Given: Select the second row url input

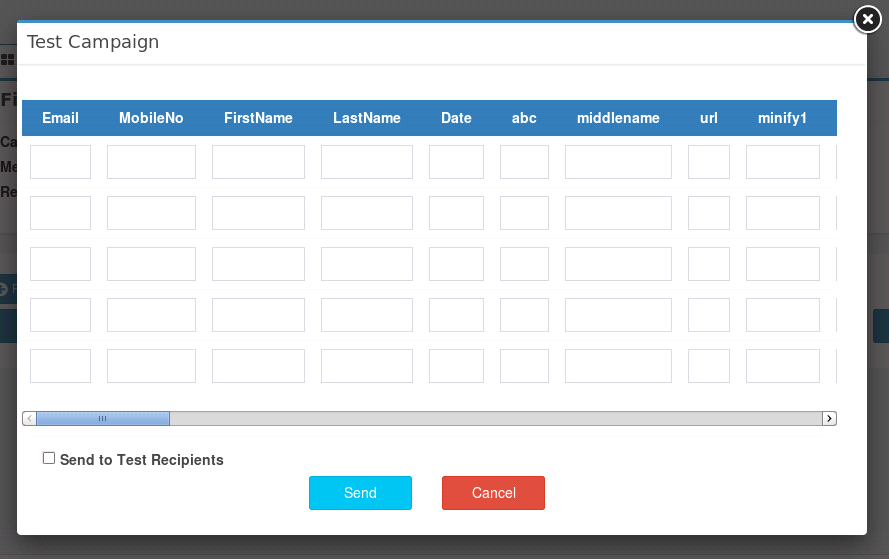Looking at the screenshot, I should [x=708, y=213].
